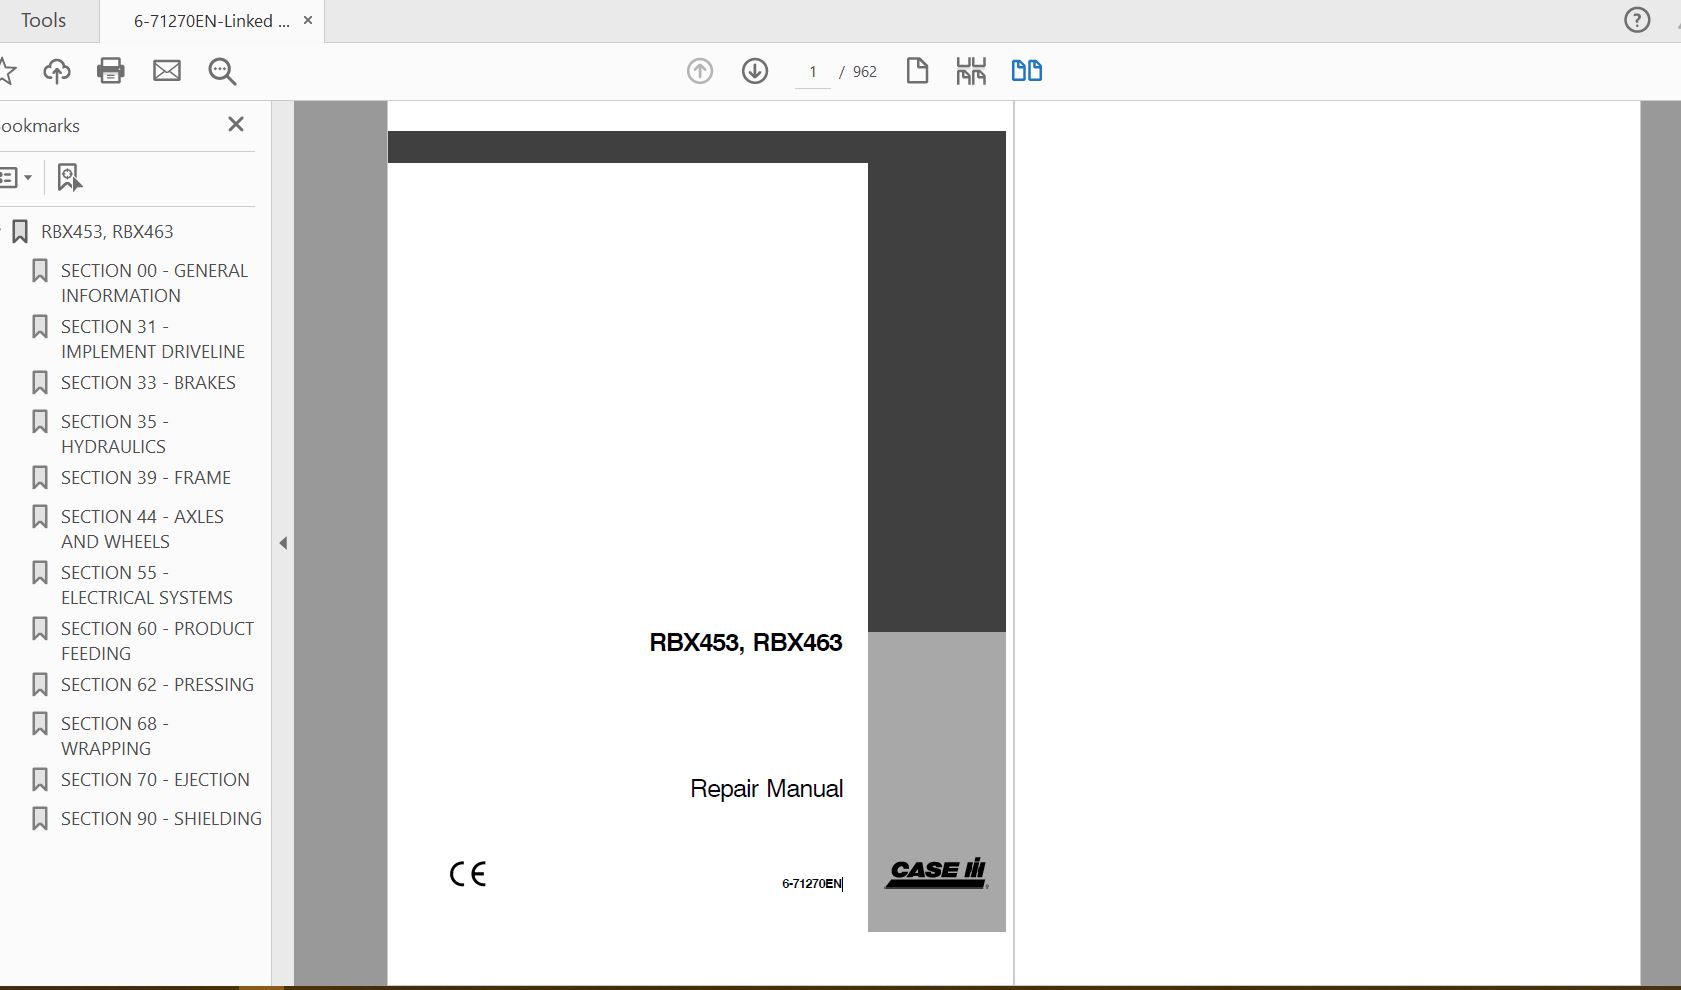
Task: Collapse the bookmarks sidebar with chevron
Action: coord(284,543)
